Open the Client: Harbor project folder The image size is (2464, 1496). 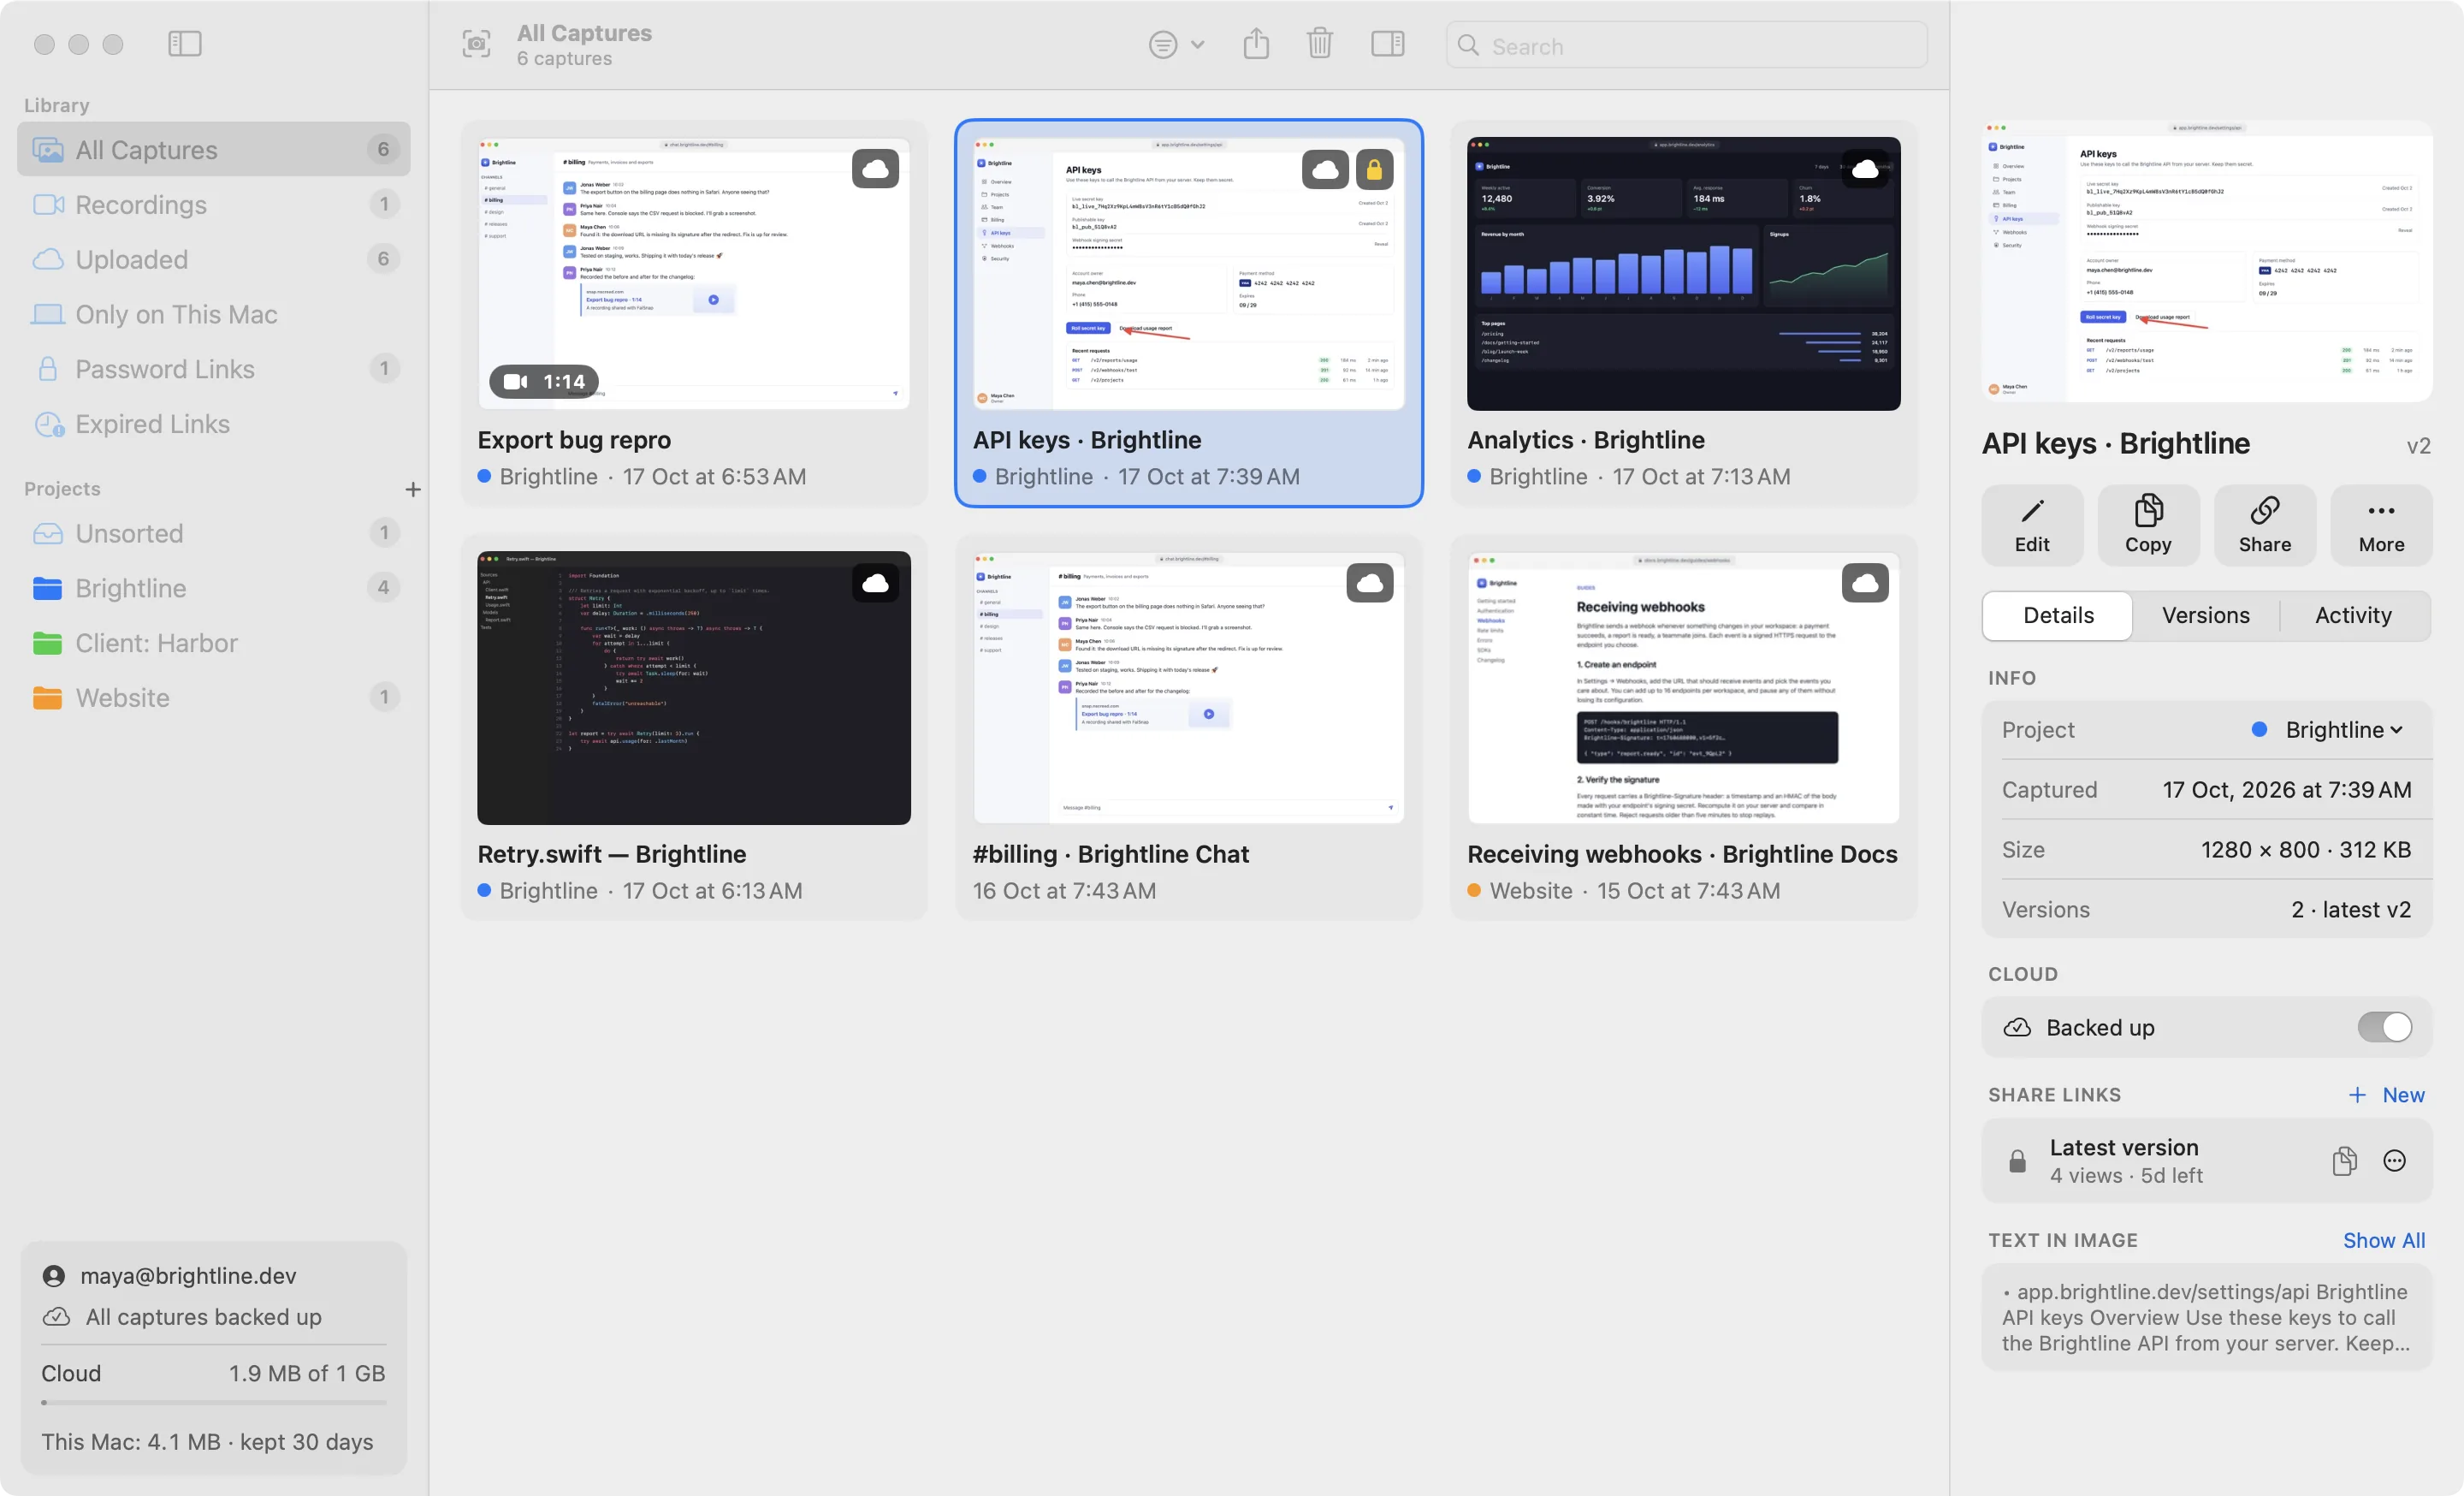pyautogui.click(x=214, y=643)
